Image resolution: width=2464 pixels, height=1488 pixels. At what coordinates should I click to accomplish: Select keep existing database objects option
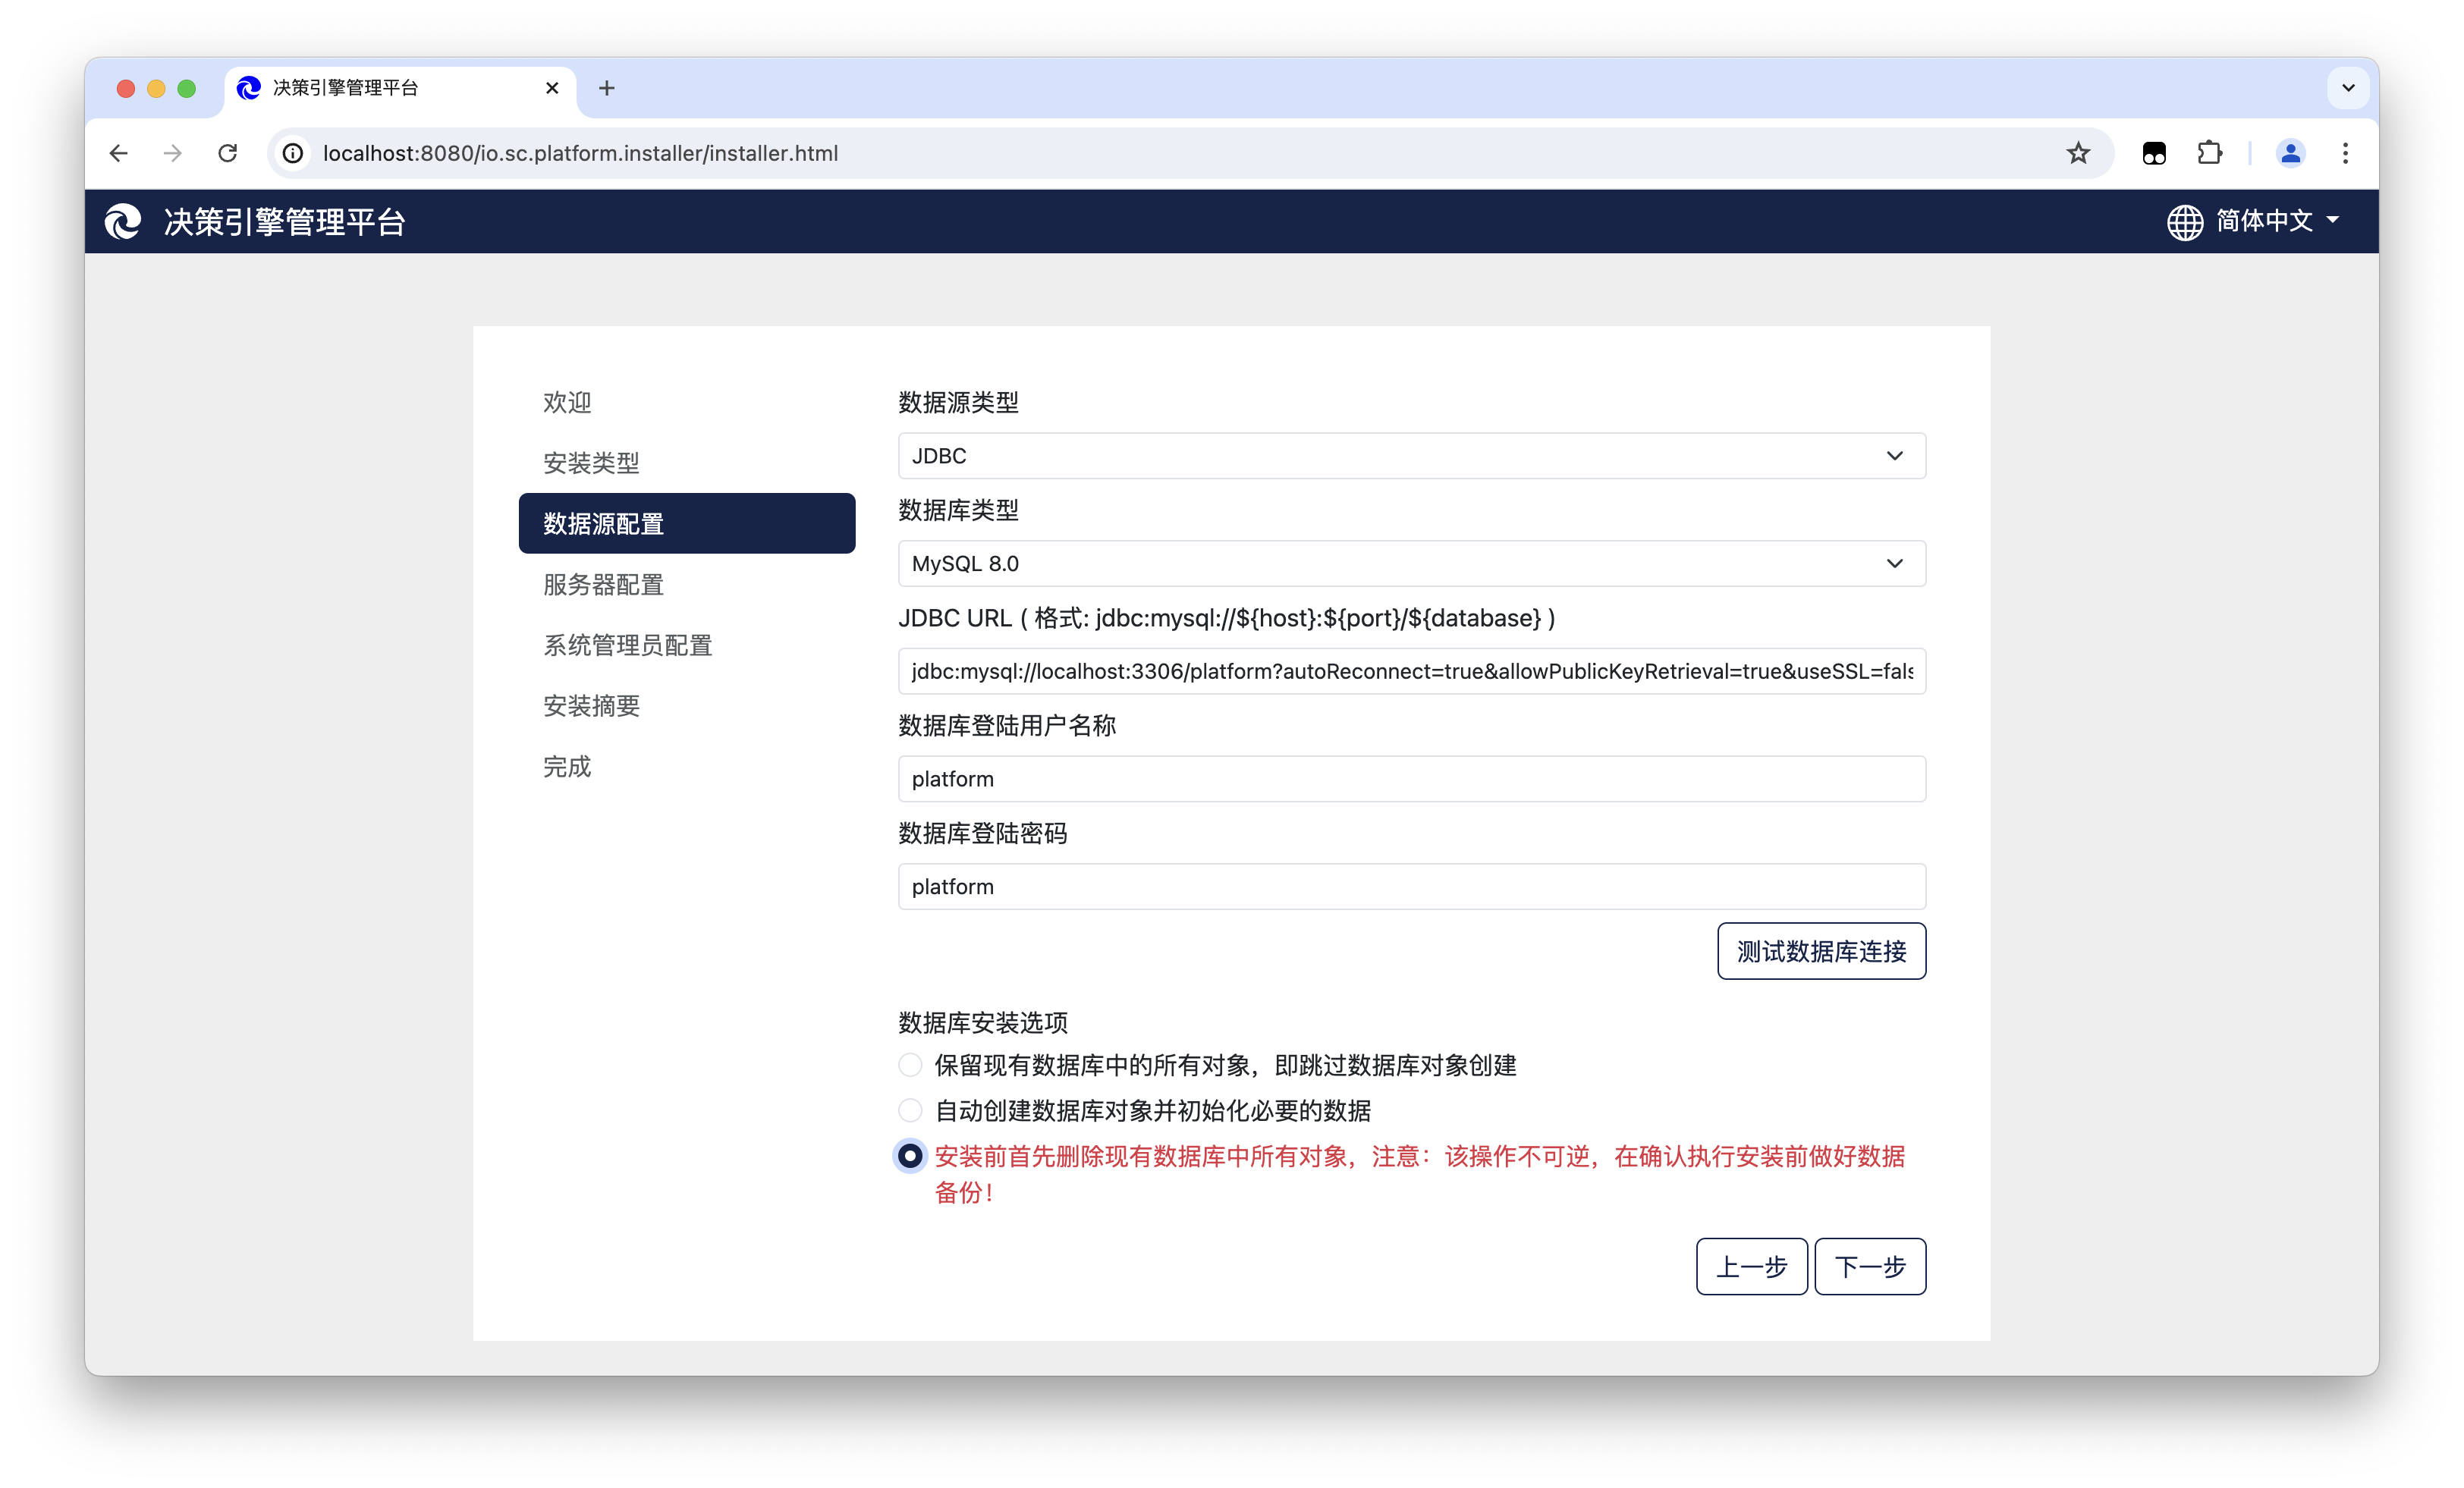[x=910, y=1065]
